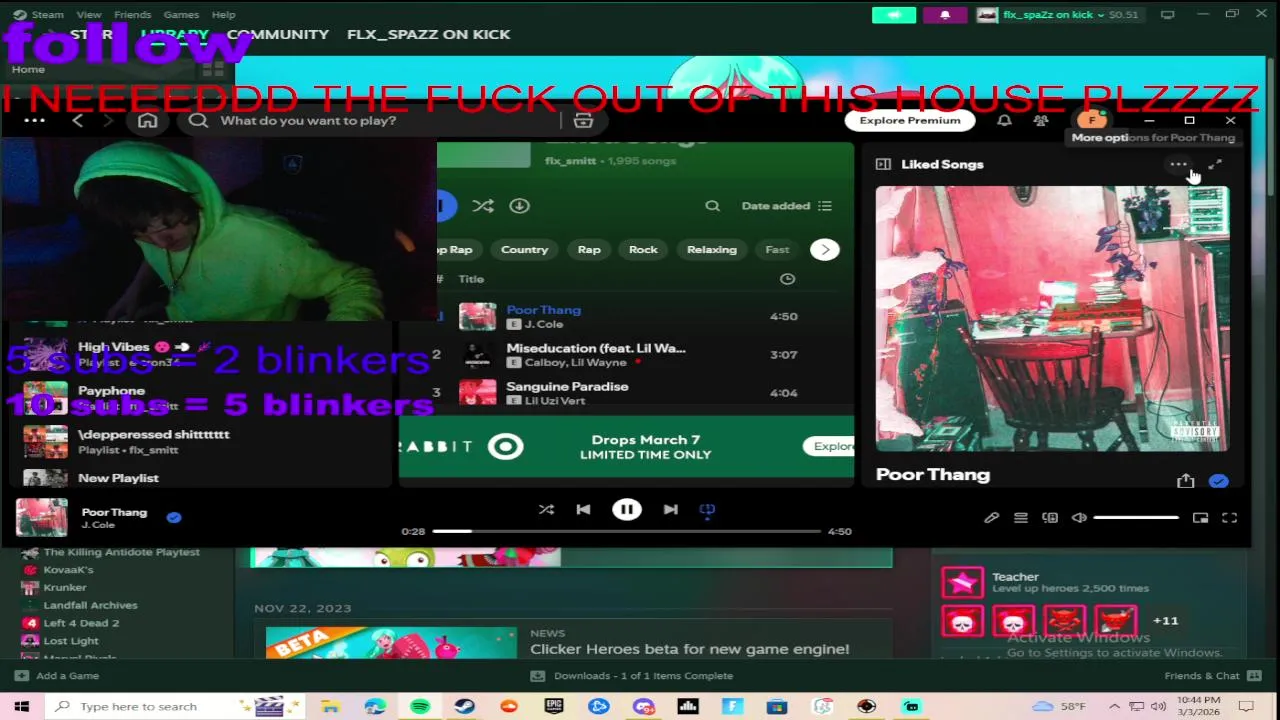Open Help menu in Steam
This screenshot has height=720, width=1280.
pos(224,15)
